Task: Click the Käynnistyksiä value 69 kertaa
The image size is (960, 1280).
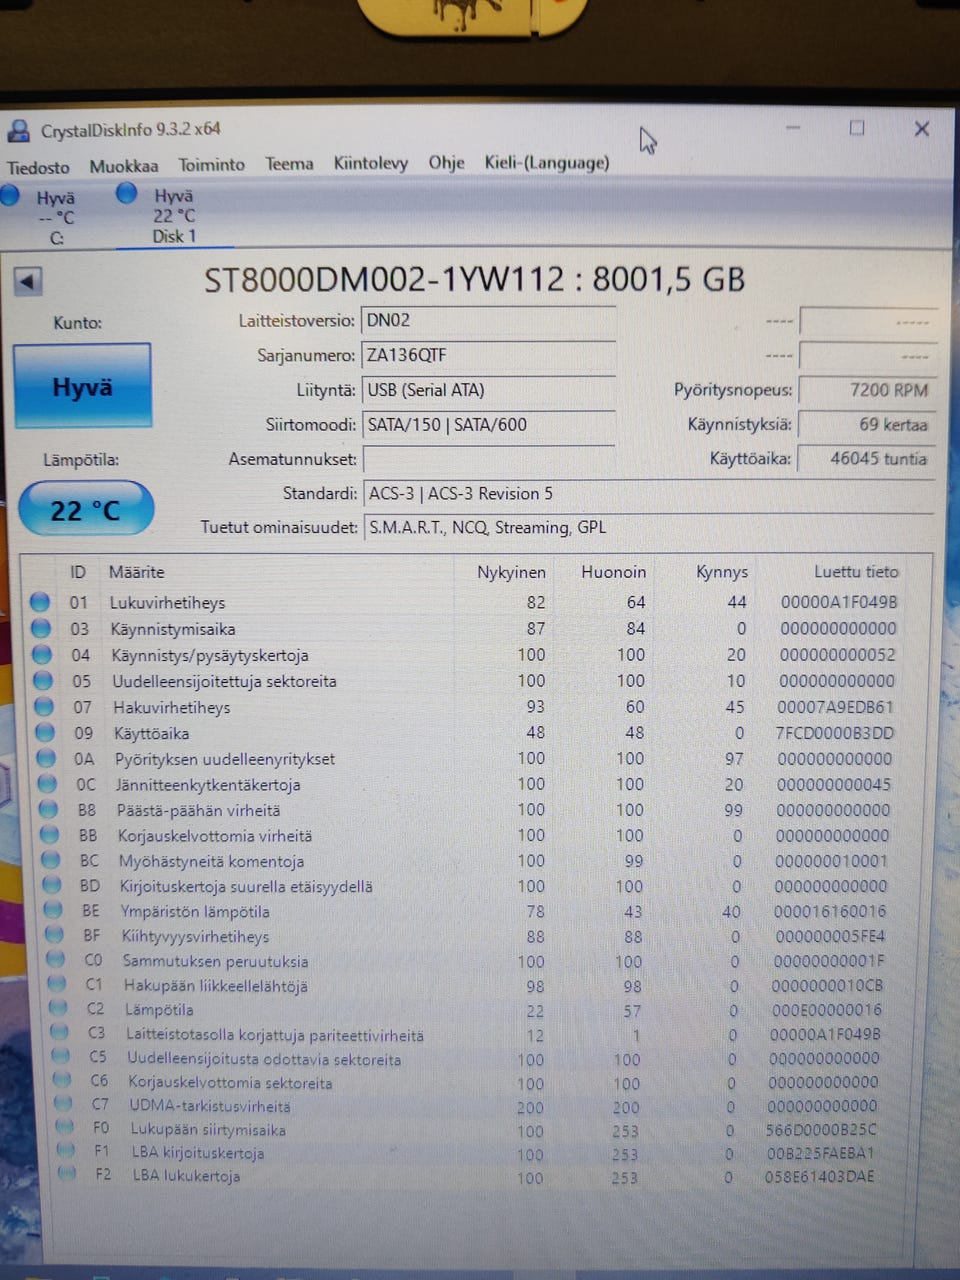Action: point(866,424)
